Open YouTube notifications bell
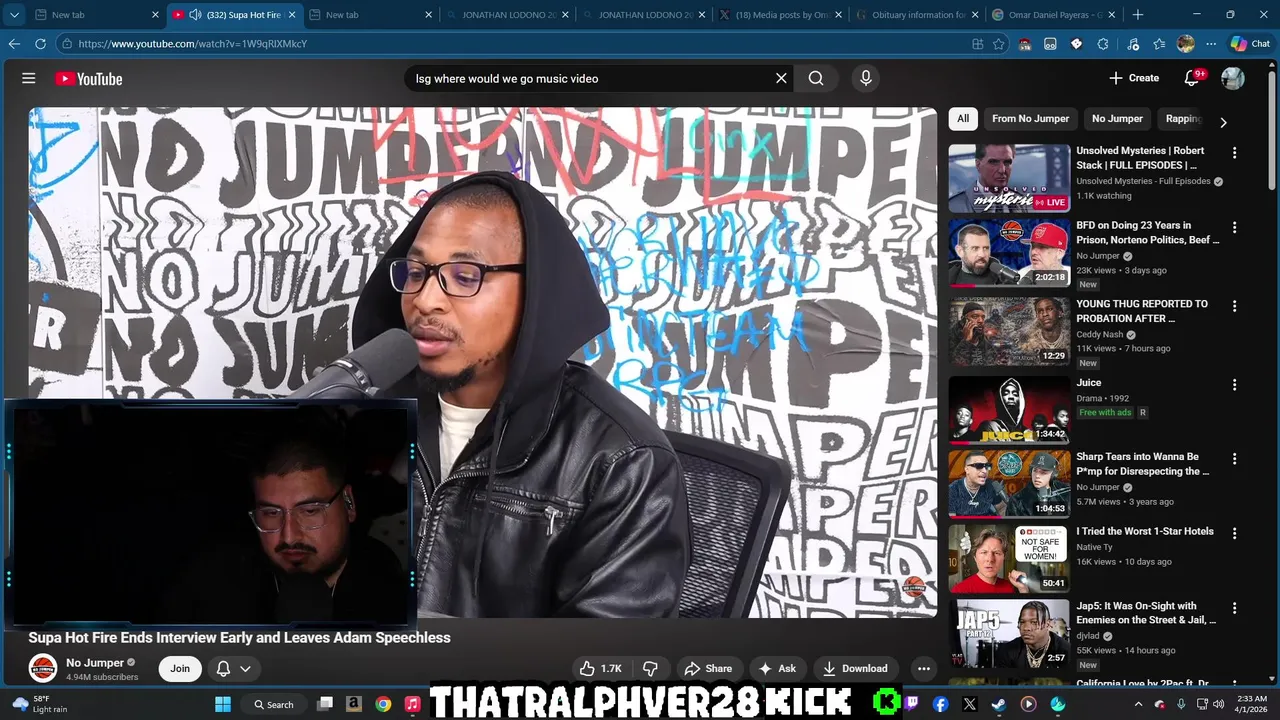The height and width of the screenshot is (720, 1280). 1192,78
